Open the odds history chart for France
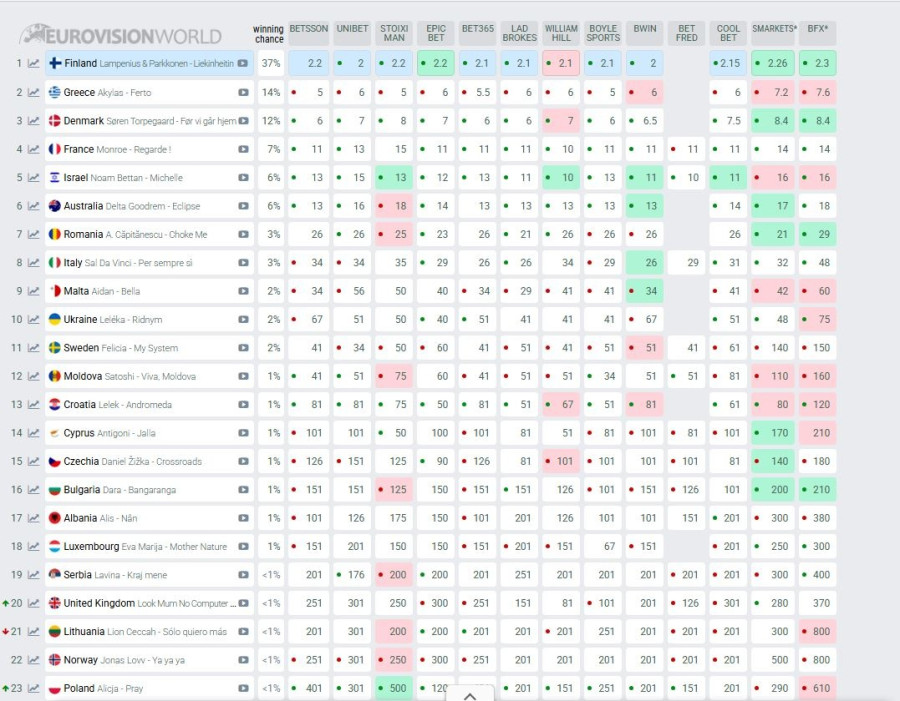 pyautogui.click(x=34, y=149)
